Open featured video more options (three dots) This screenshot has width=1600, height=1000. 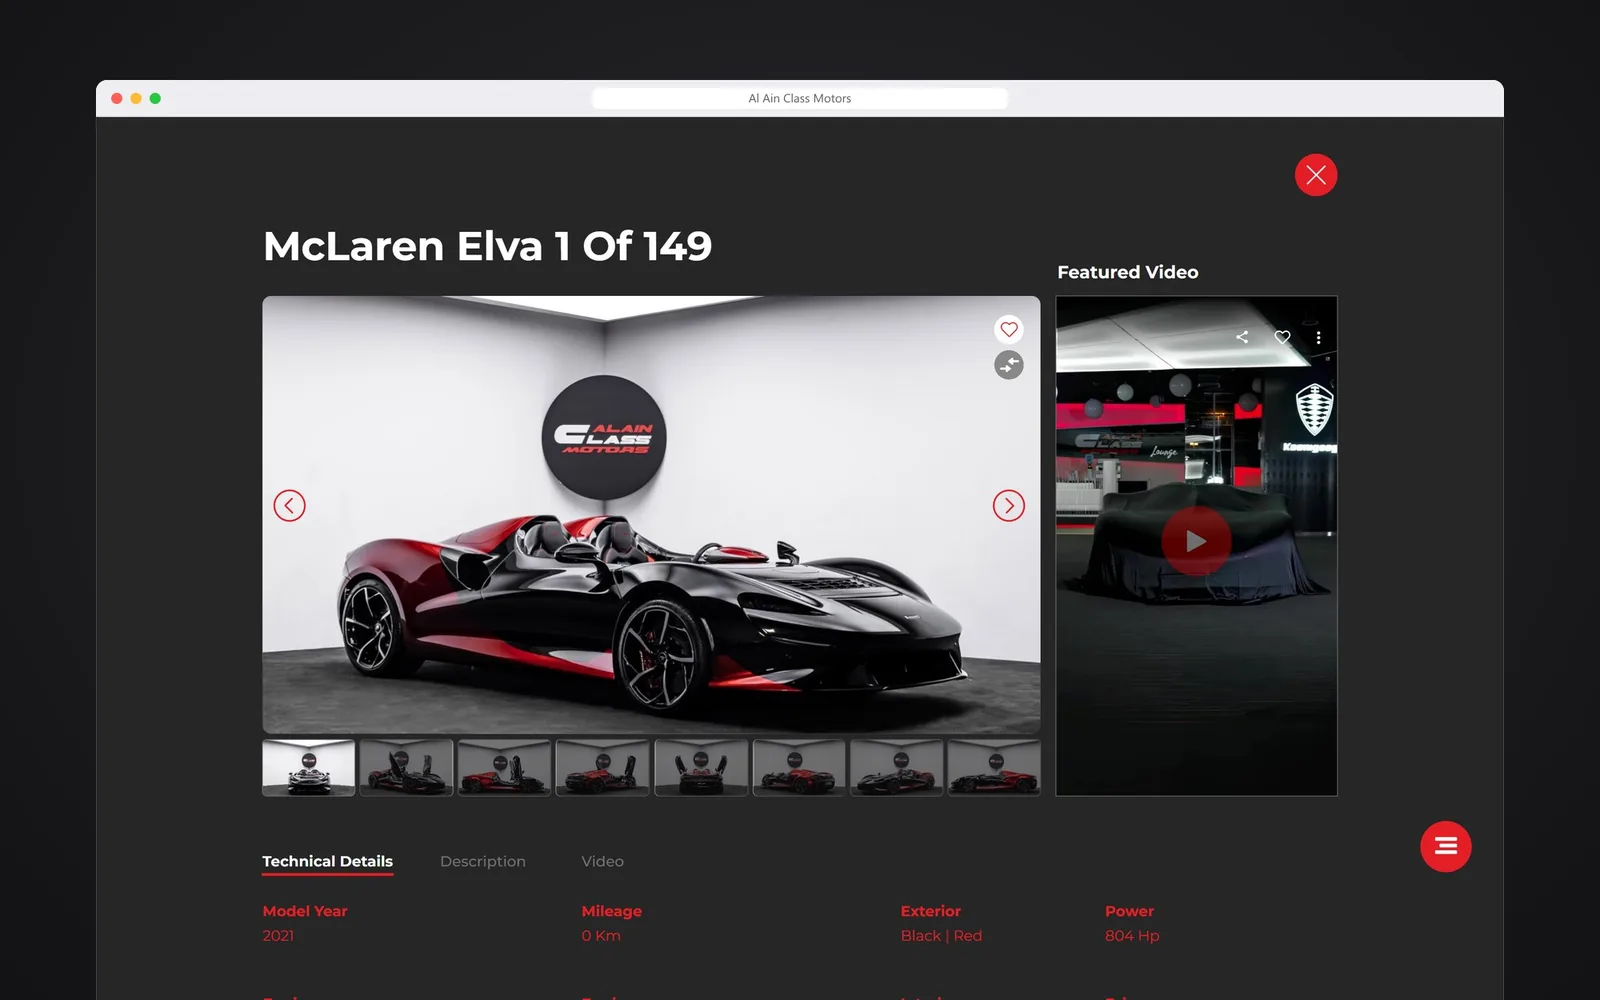click(1319, 338)
